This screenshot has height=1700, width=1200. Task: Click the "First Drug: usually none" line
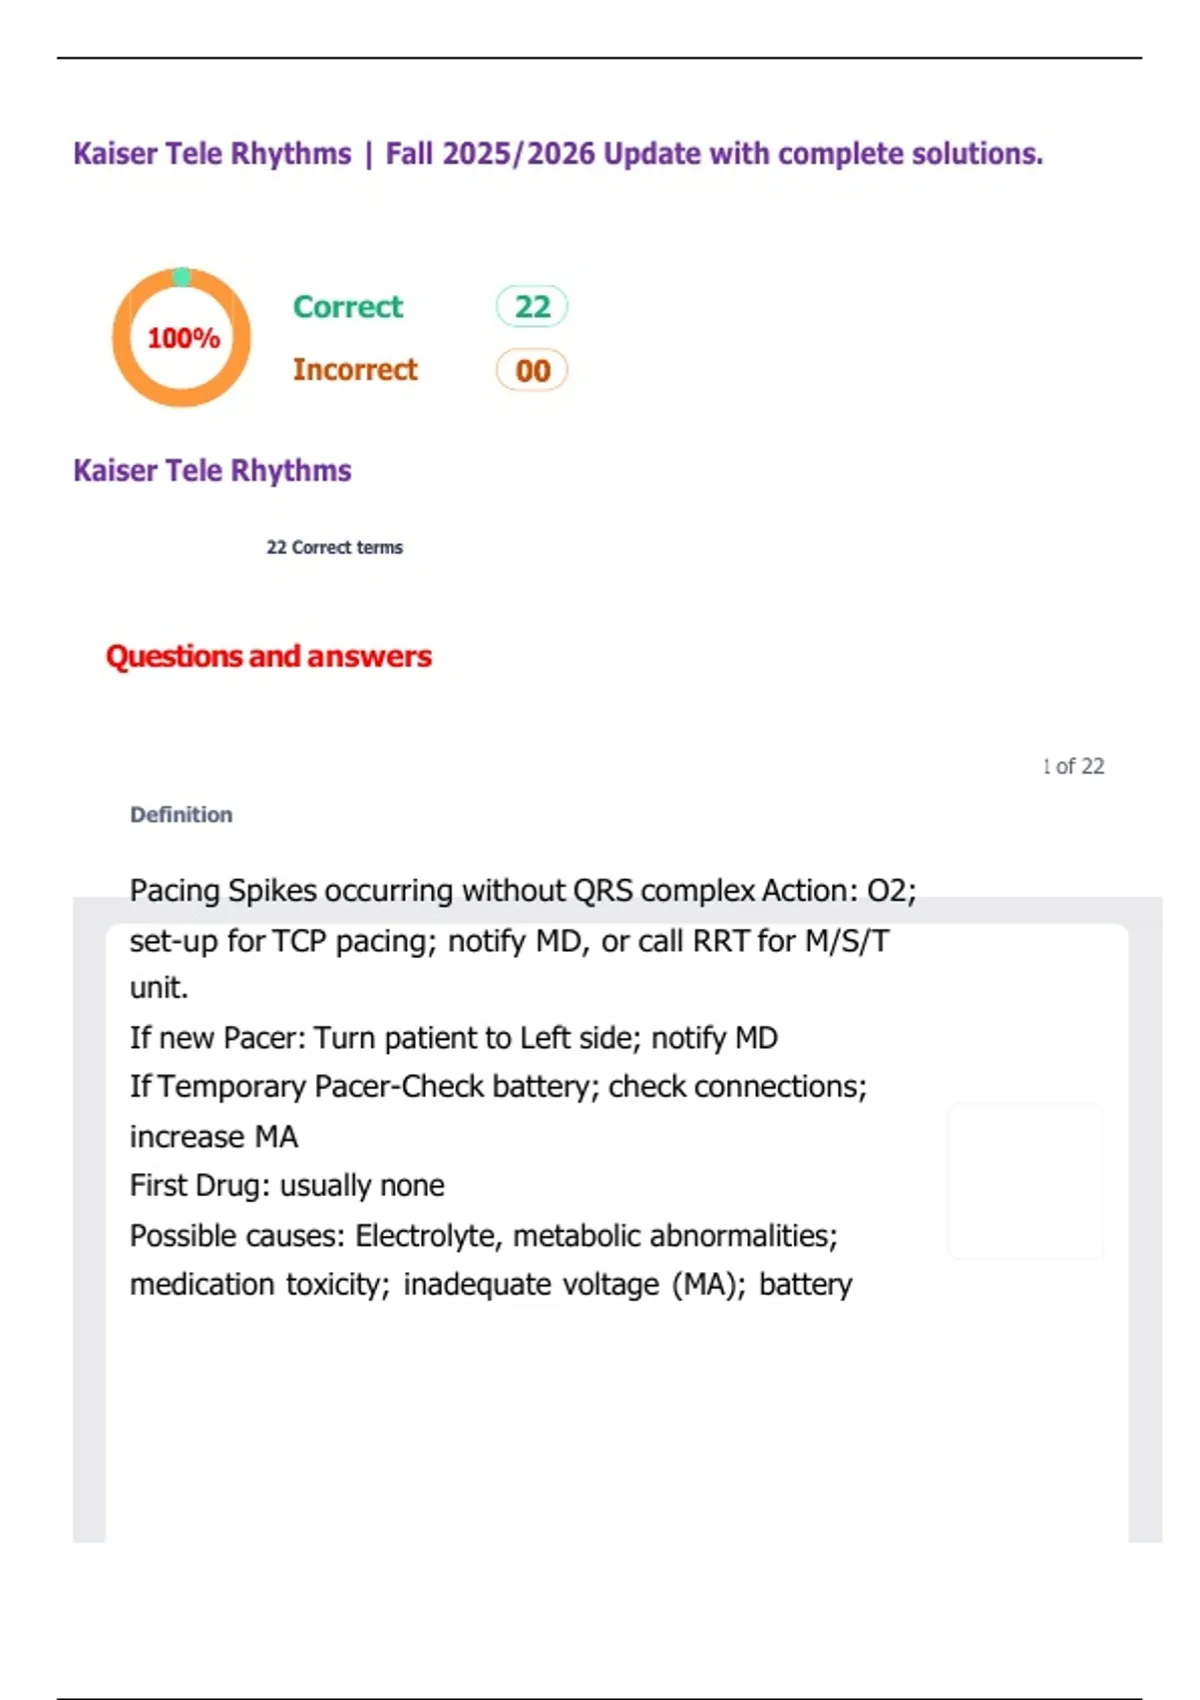287,1186
